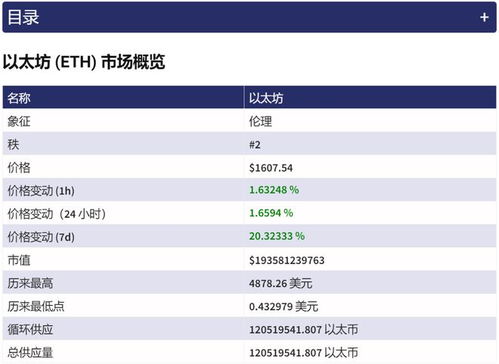This screenshot has height=364, width=499.
Task: Click the 以太坊 (ETH) 市场概览 heading
Action: pos(84,62)
